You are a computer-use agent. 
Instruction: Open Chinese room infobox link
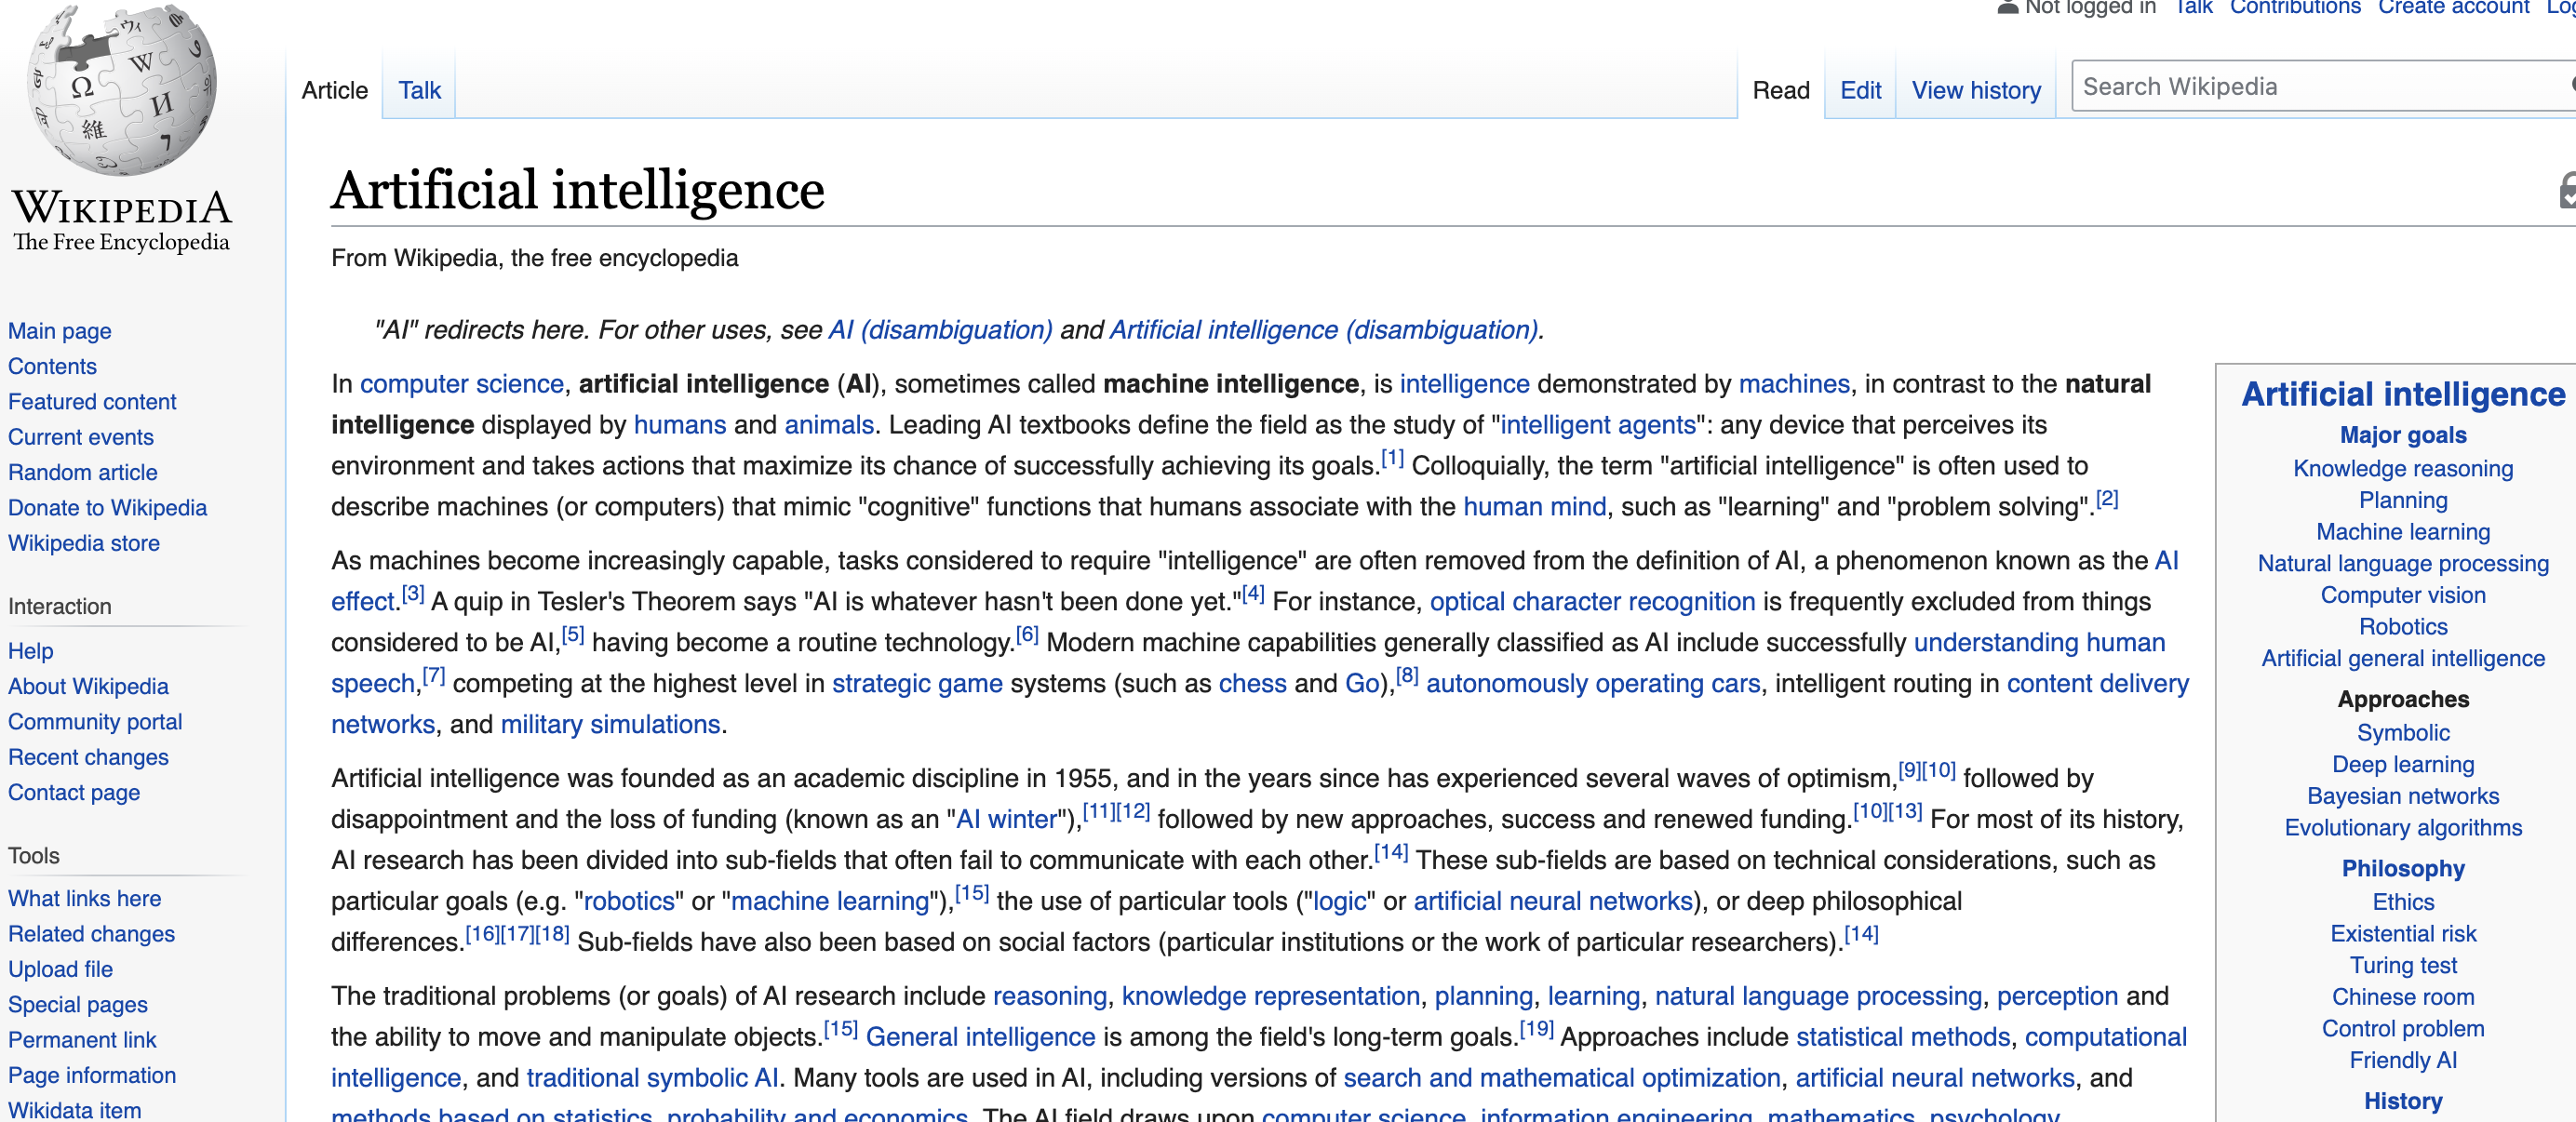(x=2403, y=998)
